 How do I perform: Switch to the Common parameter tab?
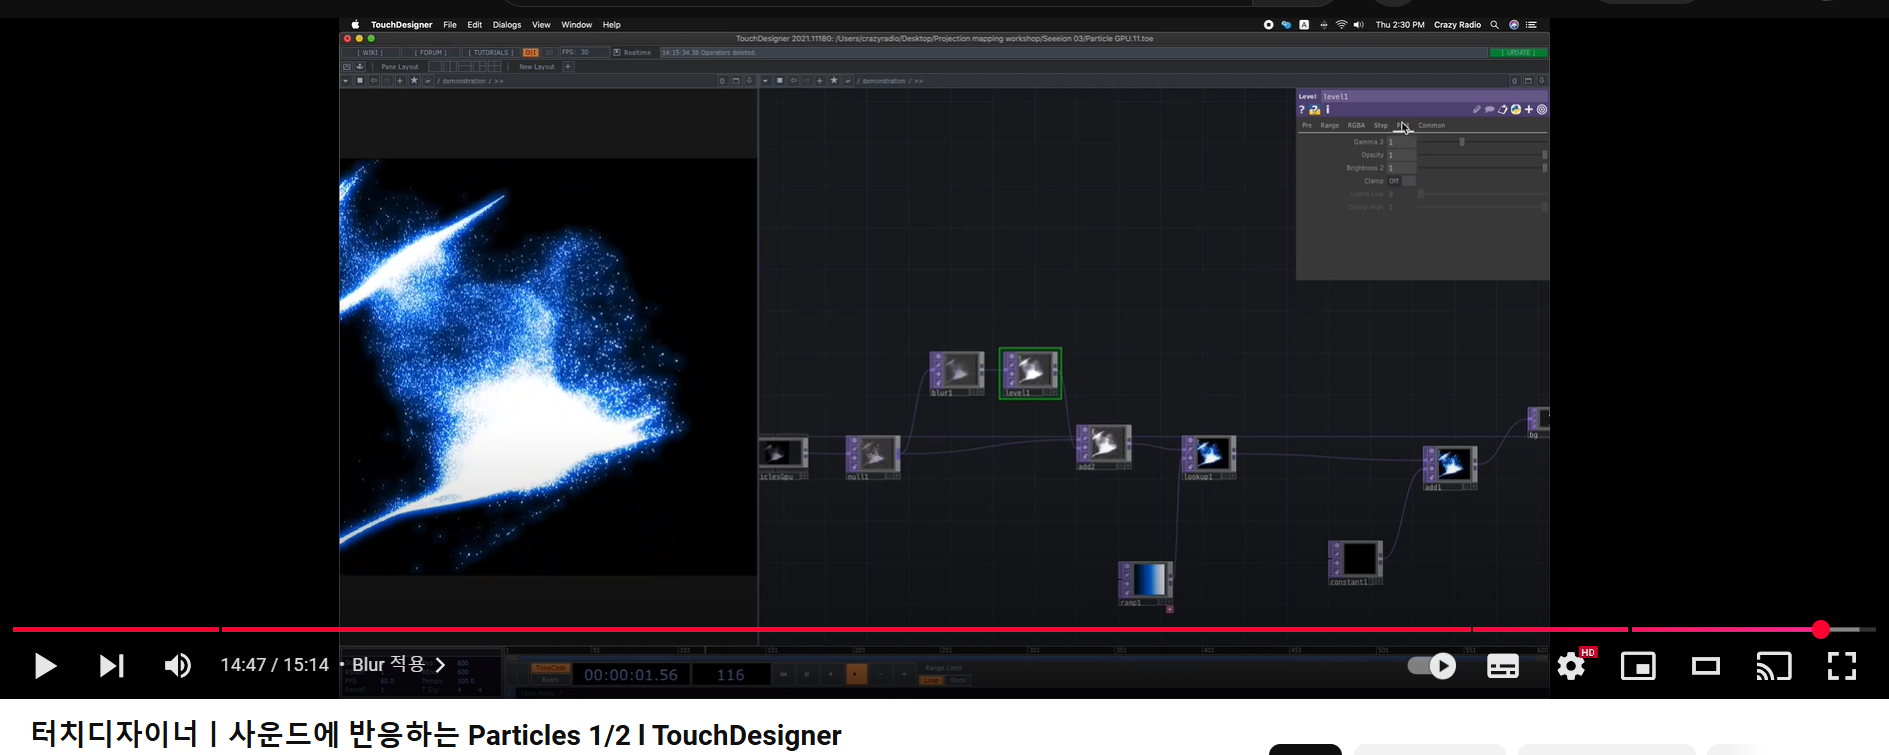[x=1431, y=126]
